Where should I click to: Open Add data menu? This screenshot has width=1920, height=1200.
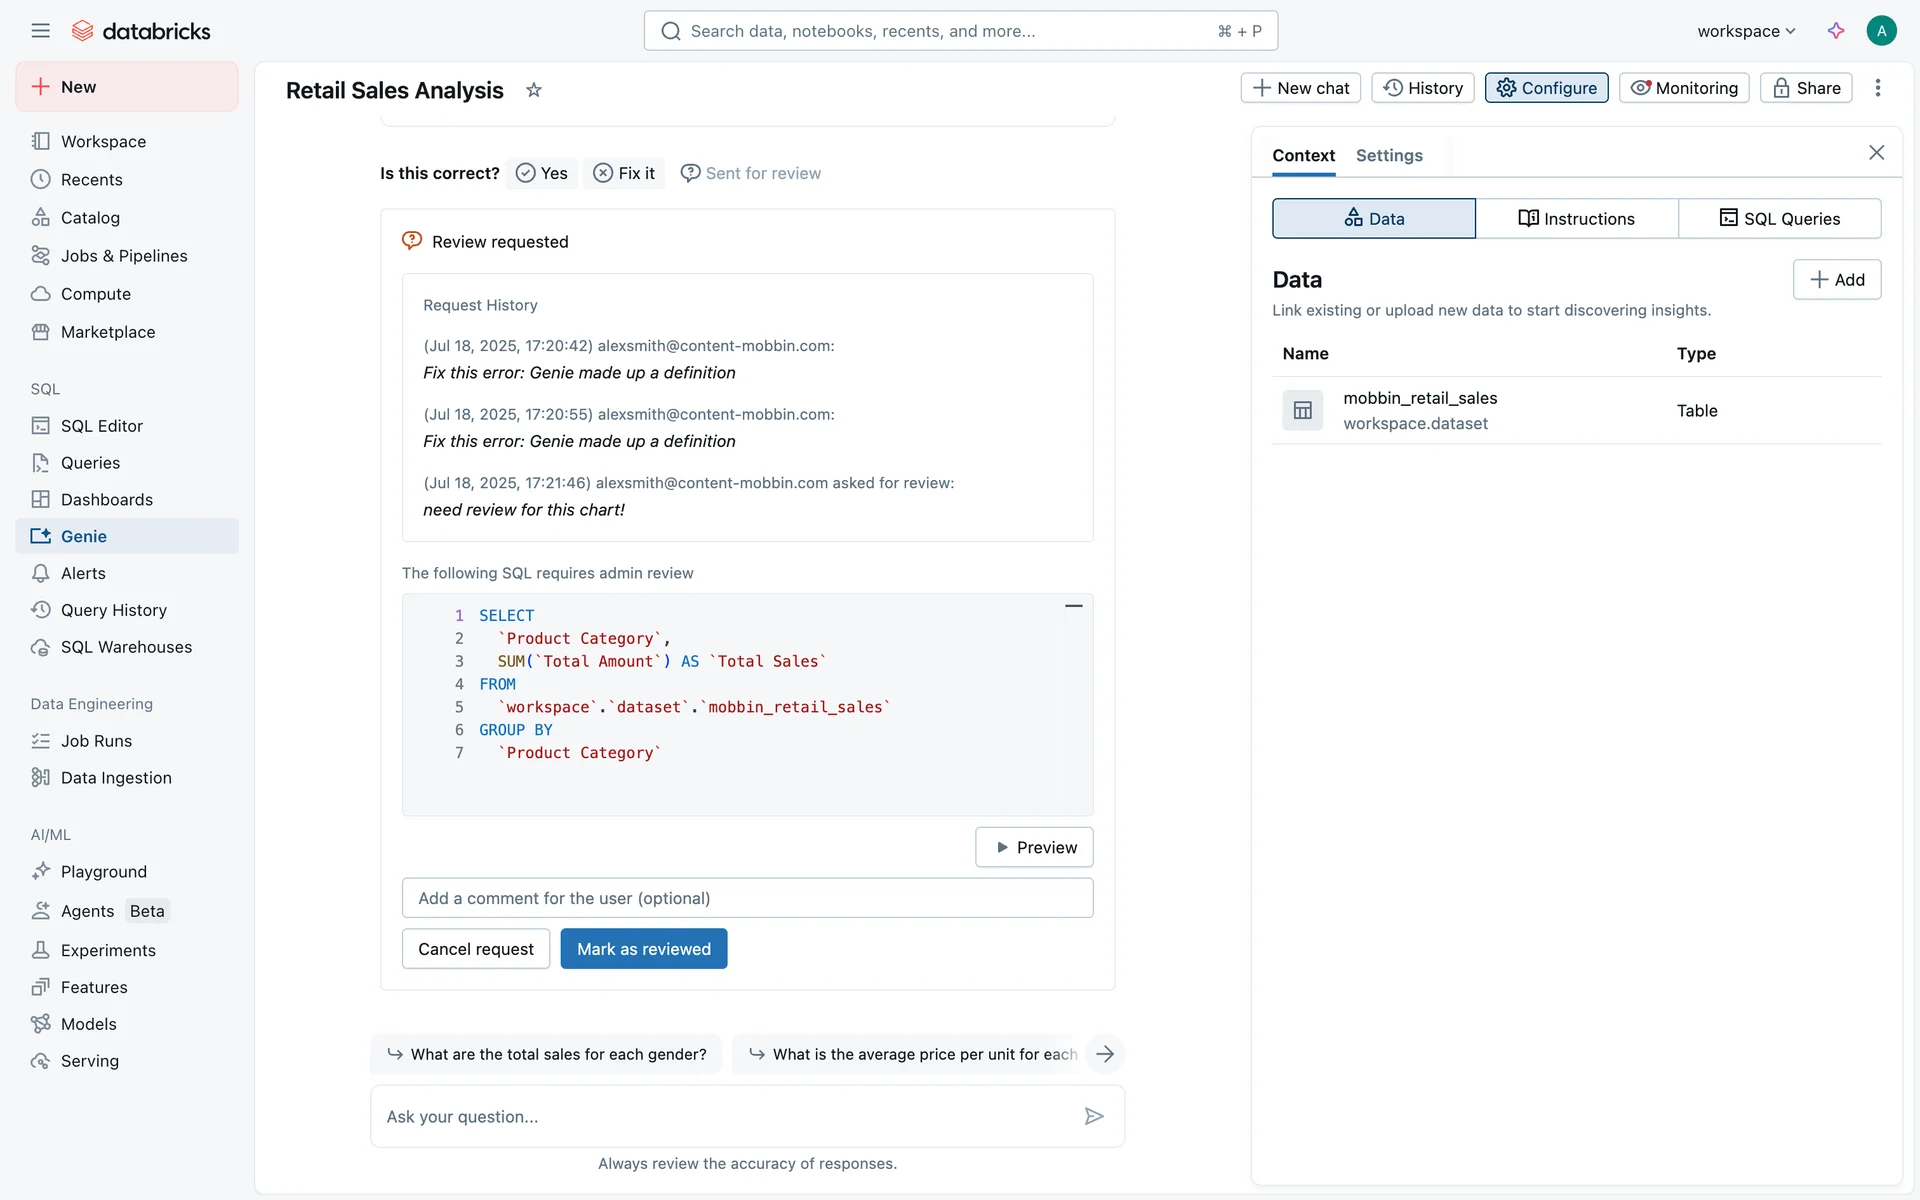pos(1836,280)
